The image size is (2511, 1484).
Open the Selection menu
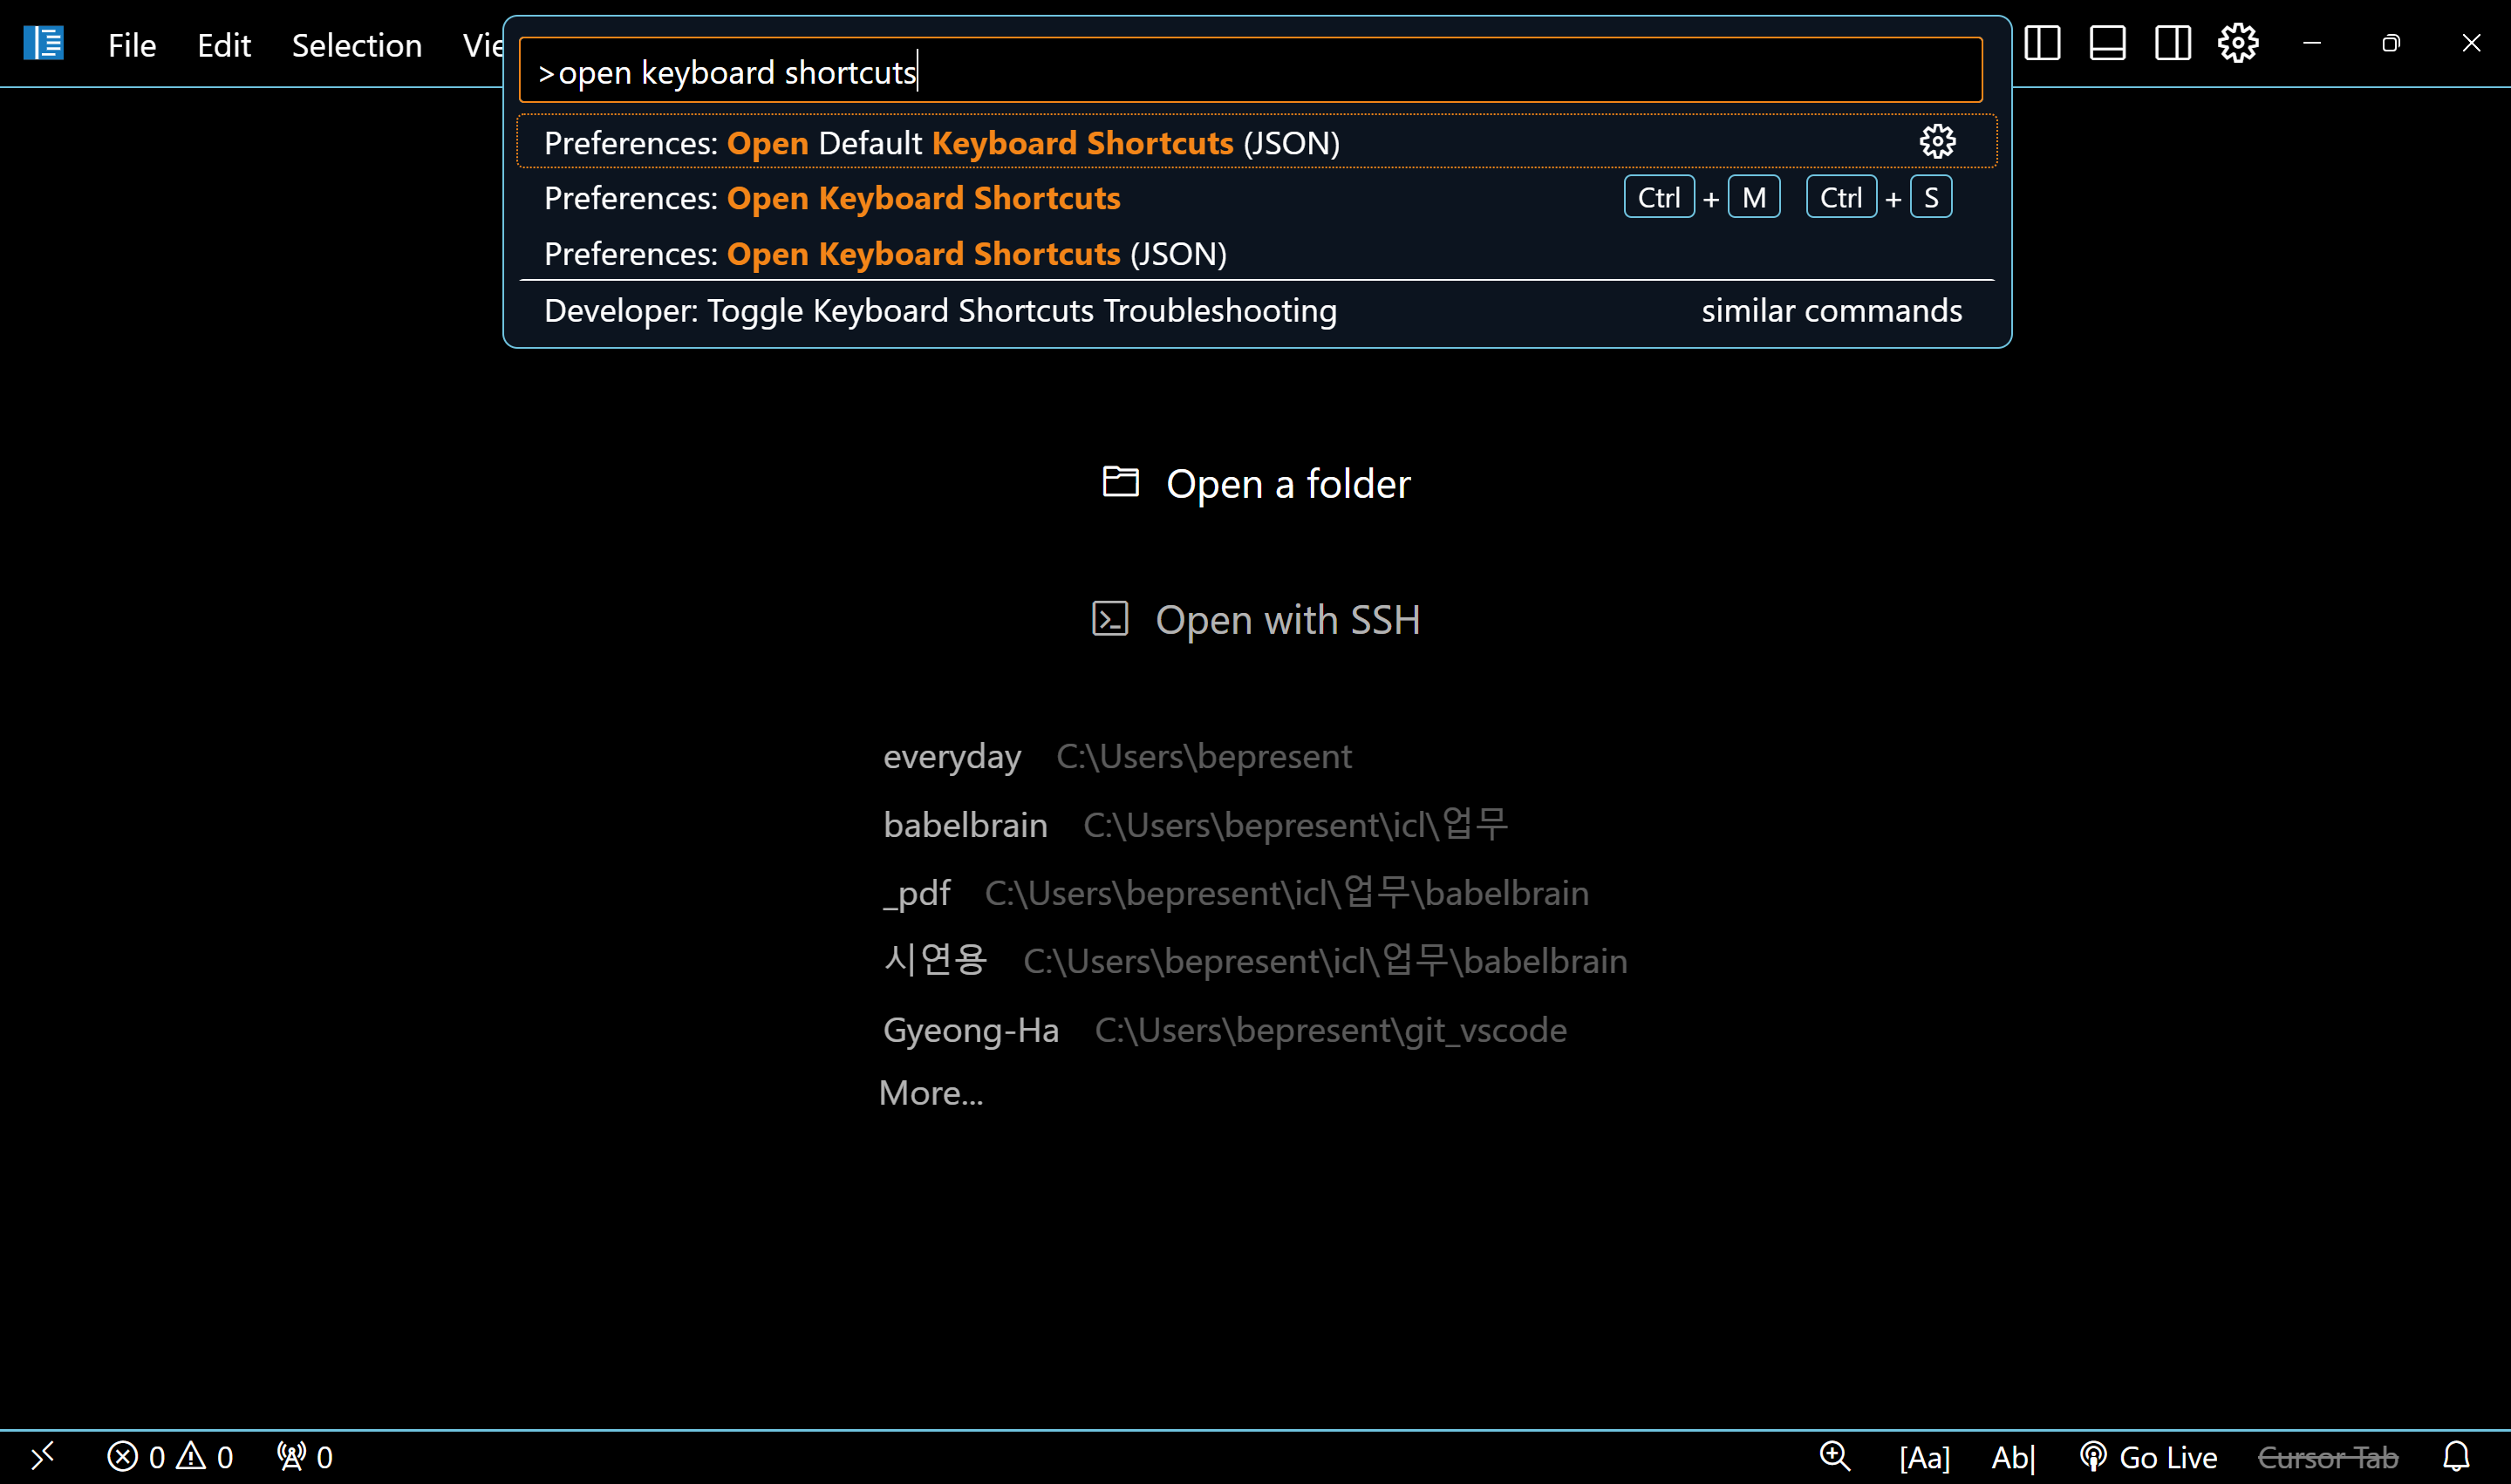click(x=356, y=45)
